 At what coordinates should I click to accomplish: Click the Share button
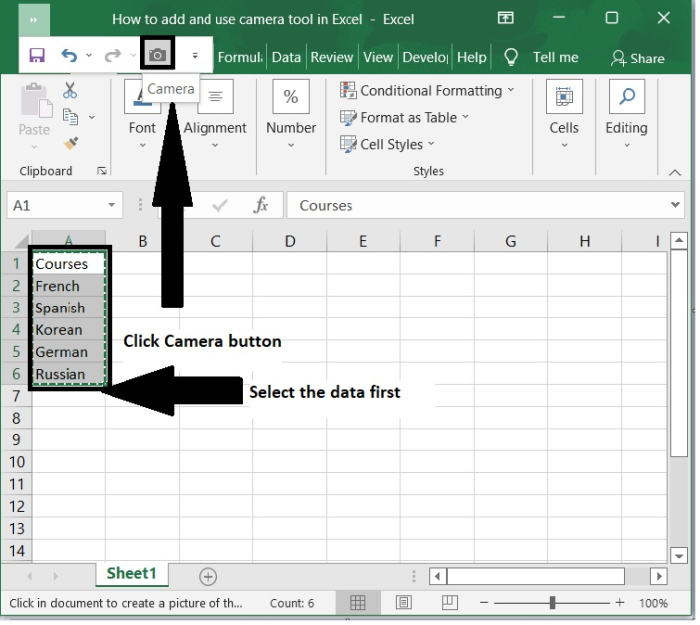coord(638,58)
